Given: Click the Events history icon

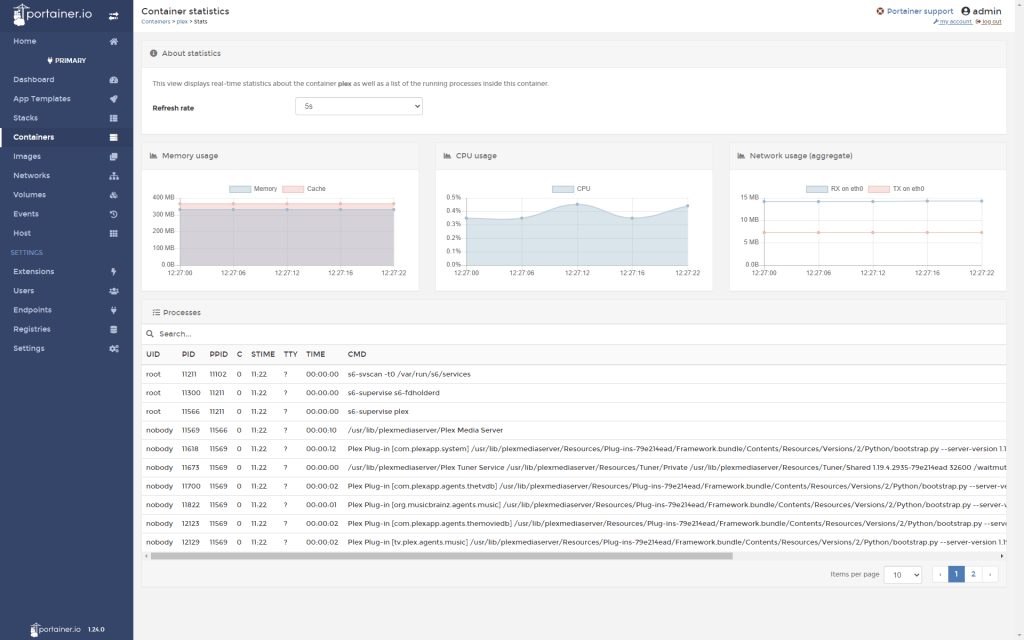Looking at the screenshot, I should (x=114, y=214).
